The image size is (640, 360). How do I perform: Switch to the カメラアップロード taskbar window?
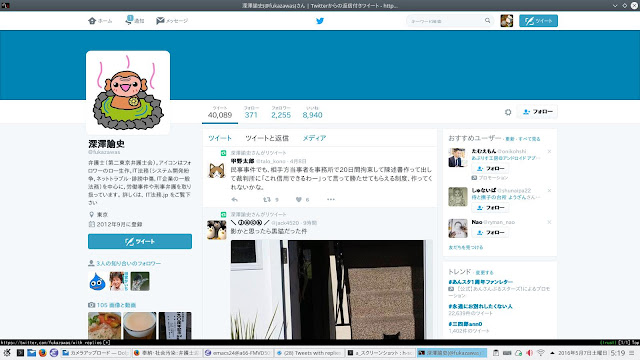pos(96,353)
